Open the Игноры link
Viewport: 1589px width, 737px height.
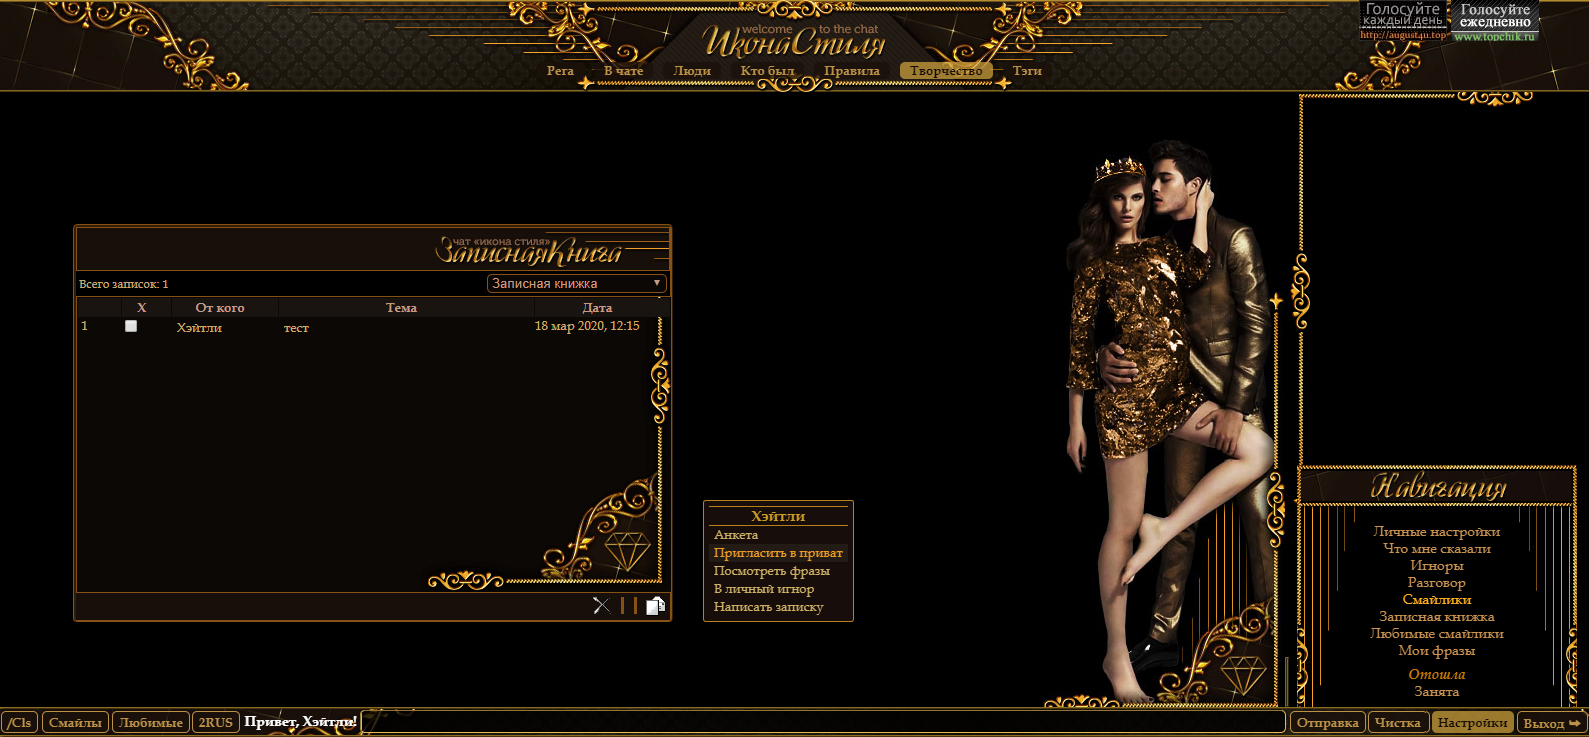[x=1437, y=565]
